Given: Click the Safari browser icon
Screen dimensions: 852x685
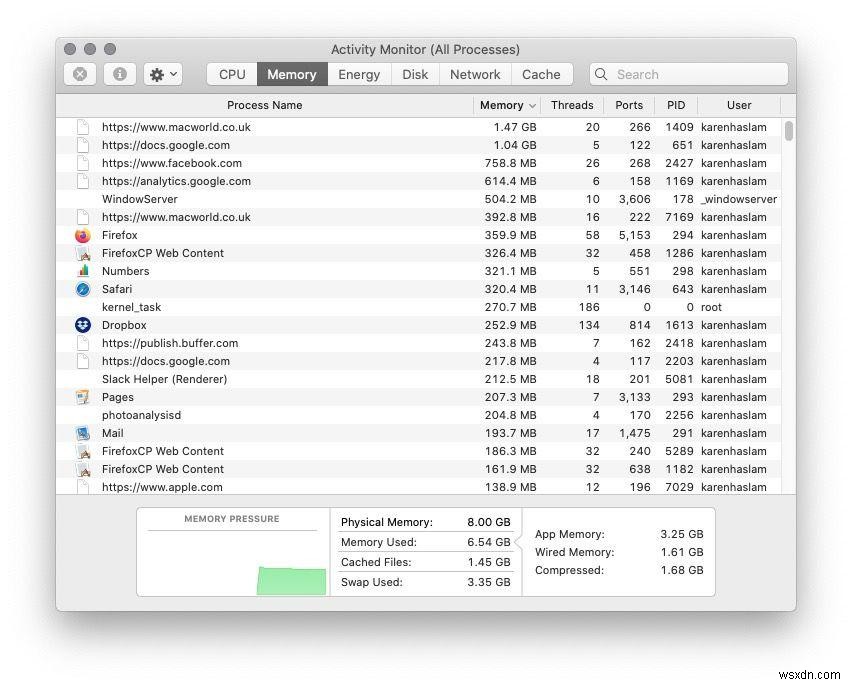Looking at the screenshot, I should coord(81,289).
